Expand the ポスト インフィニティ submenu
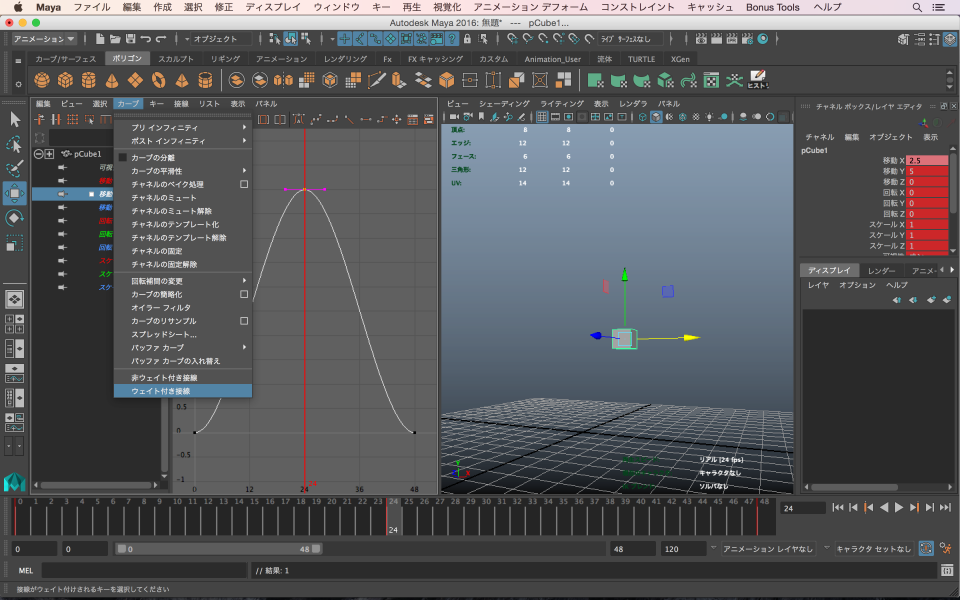 coord(183,141)
